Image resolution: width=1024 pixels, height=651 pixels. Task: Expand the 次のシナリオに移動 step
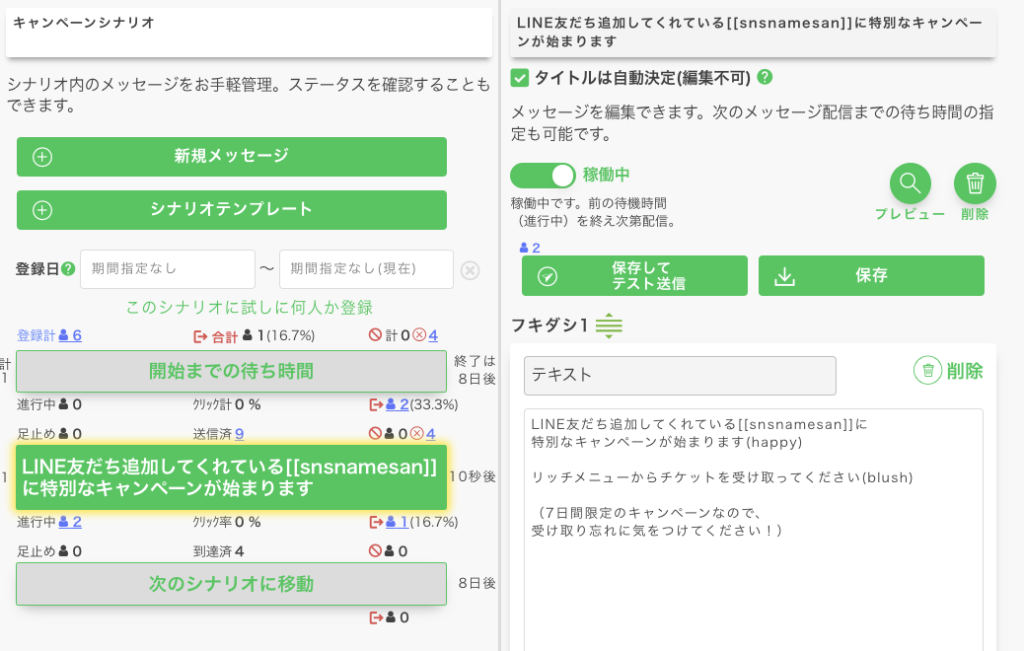point(231,583)
